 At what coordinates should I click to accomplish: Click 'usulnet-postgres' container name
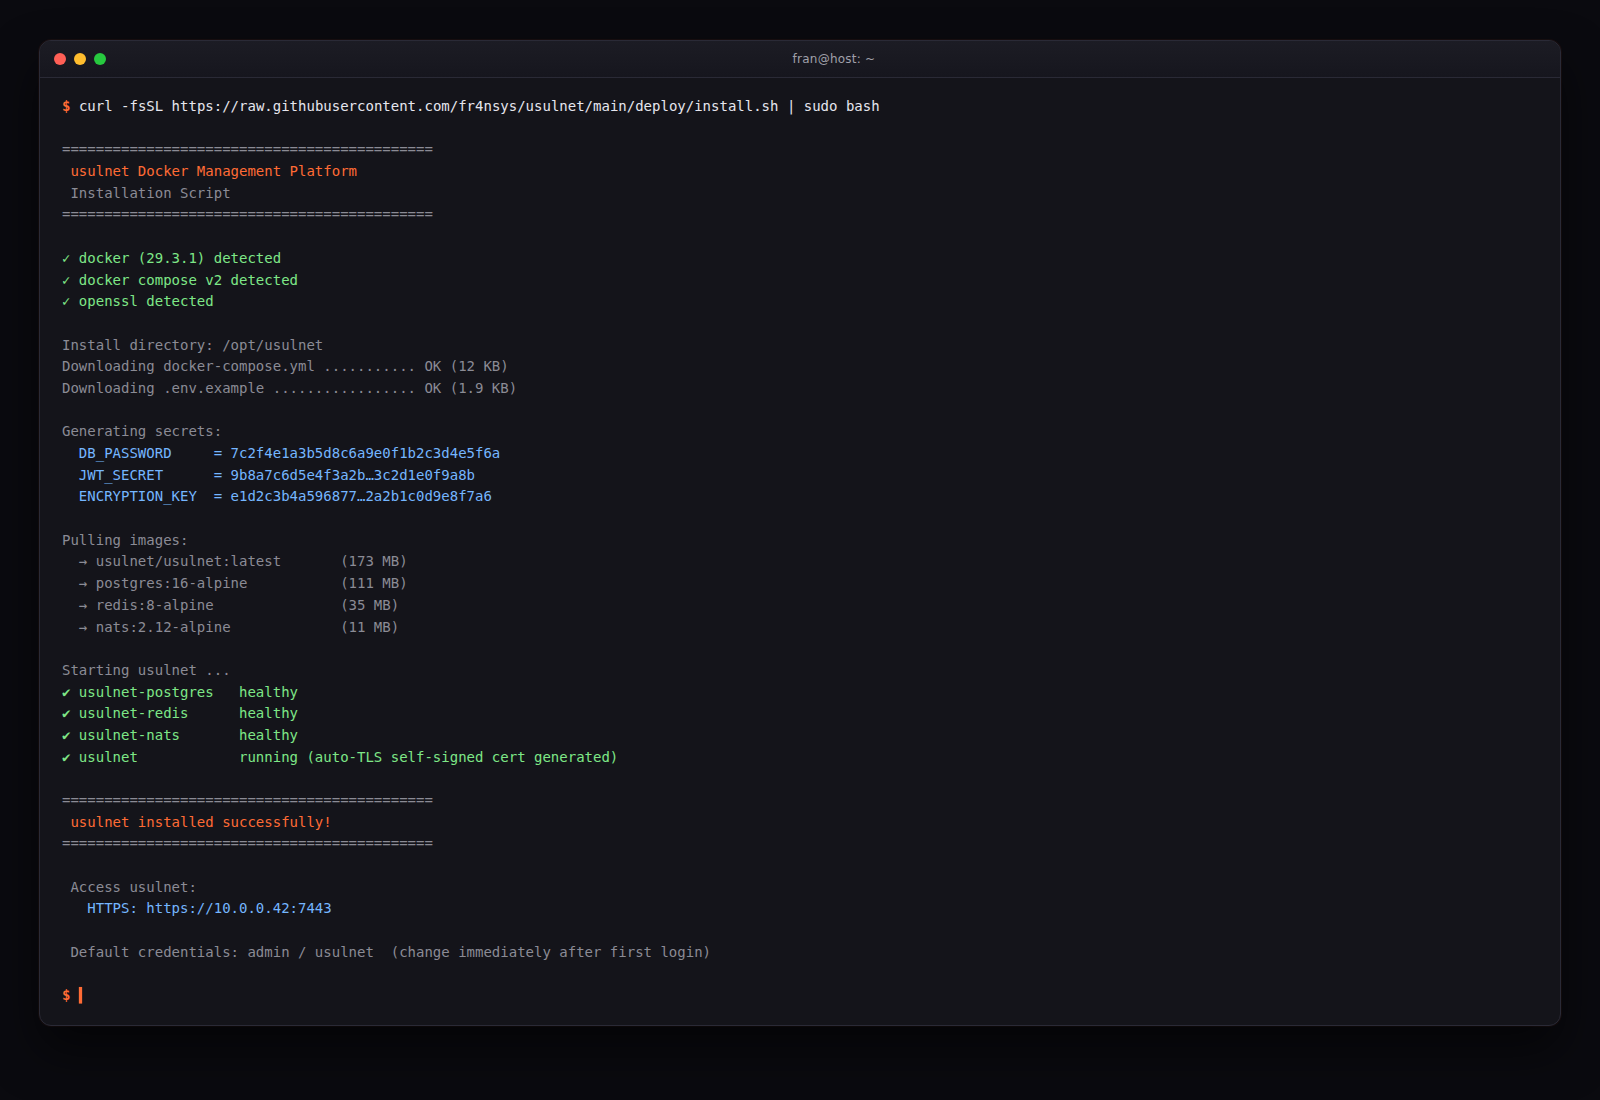[x=146, y=692]
